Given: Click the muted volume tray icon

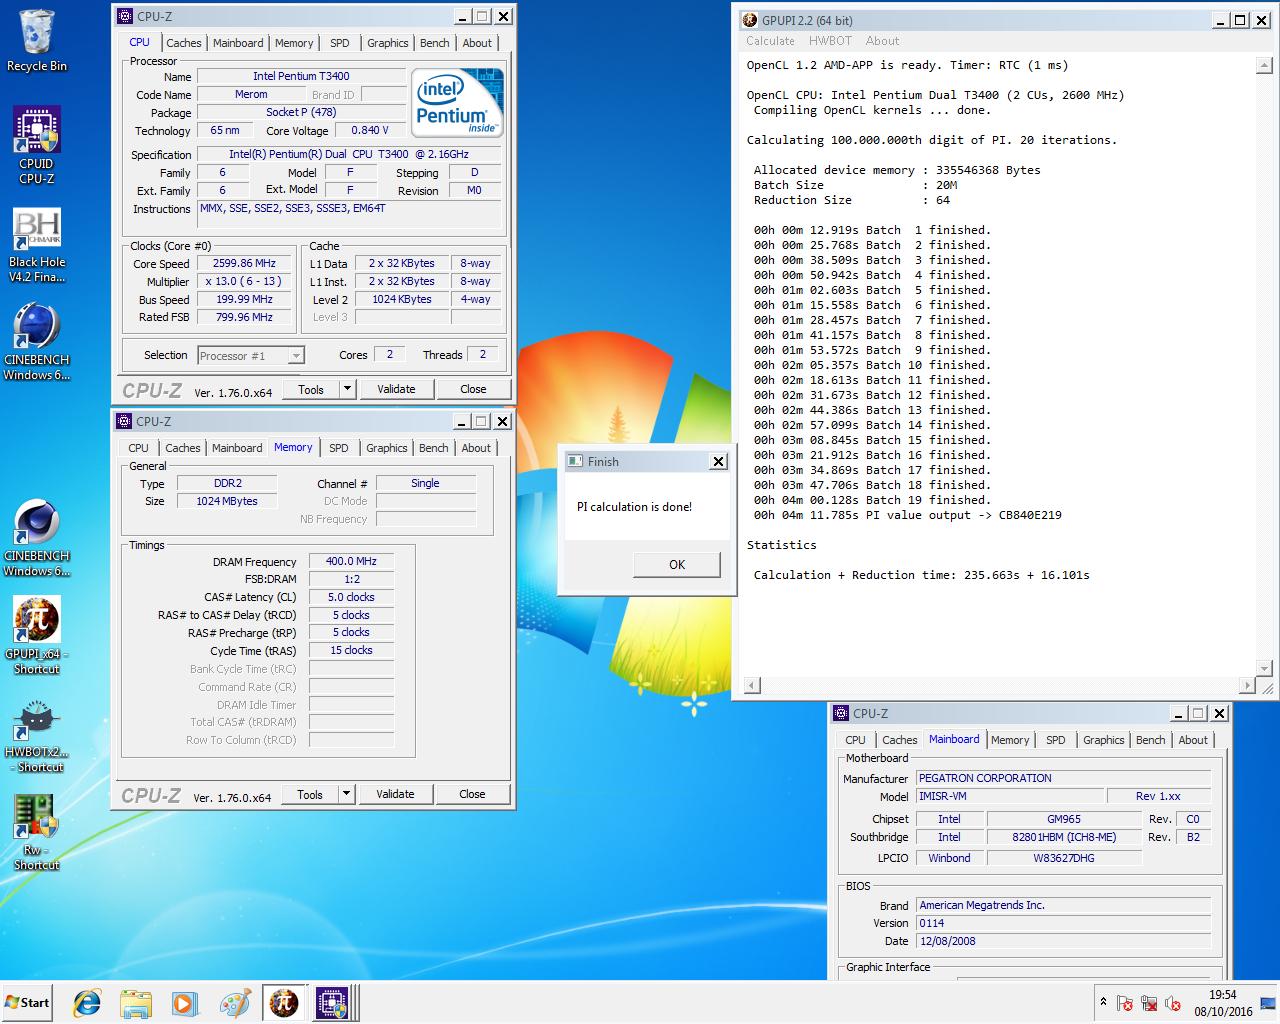Looking at the screenshot, I should (1172, 1003).
